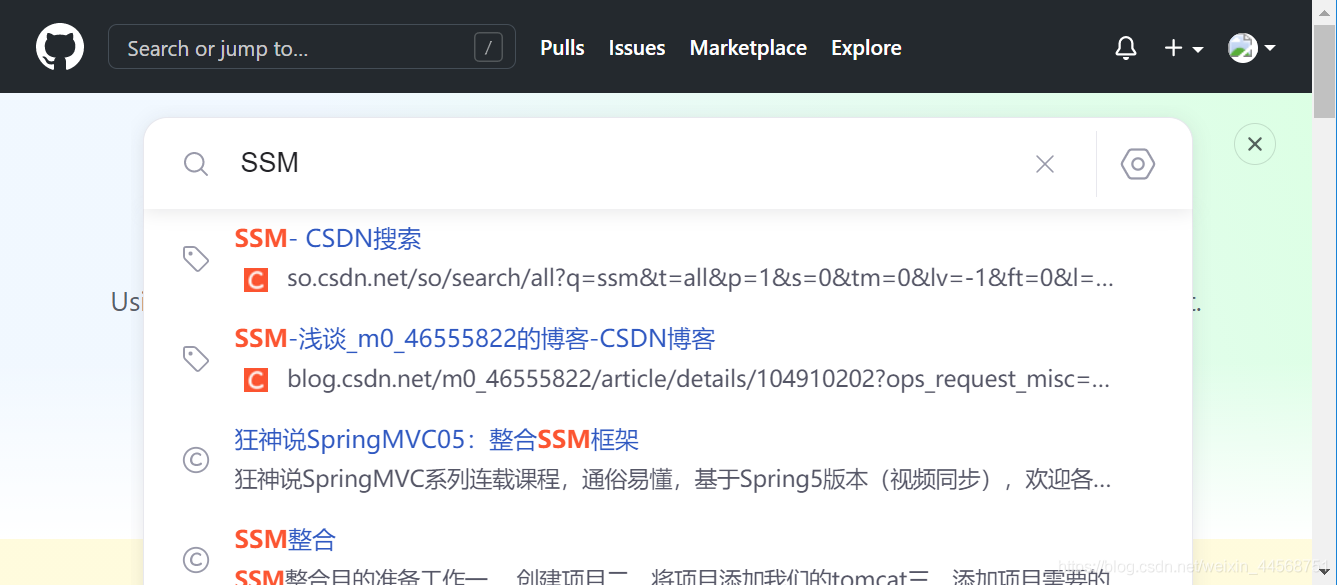Clear the SSM search text

(x=1045, y=164)
